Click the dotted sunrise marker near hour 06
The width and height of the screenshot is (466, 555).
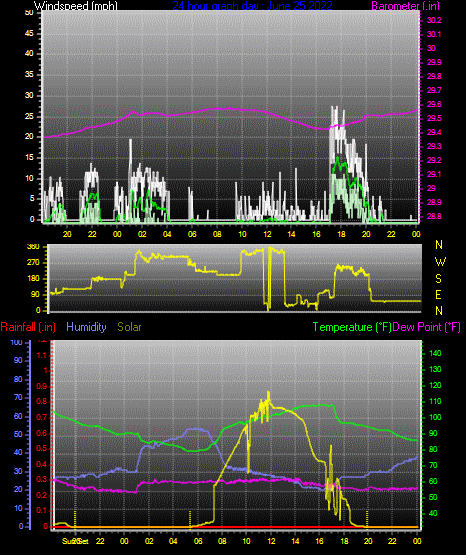click(x=190, y=519)
